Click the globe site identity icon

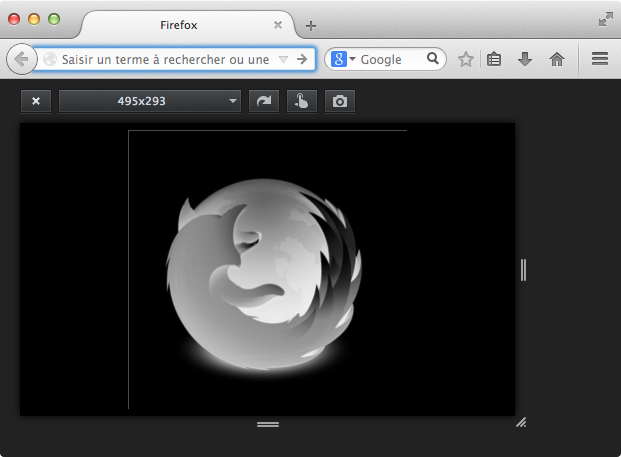pos(50,59)
